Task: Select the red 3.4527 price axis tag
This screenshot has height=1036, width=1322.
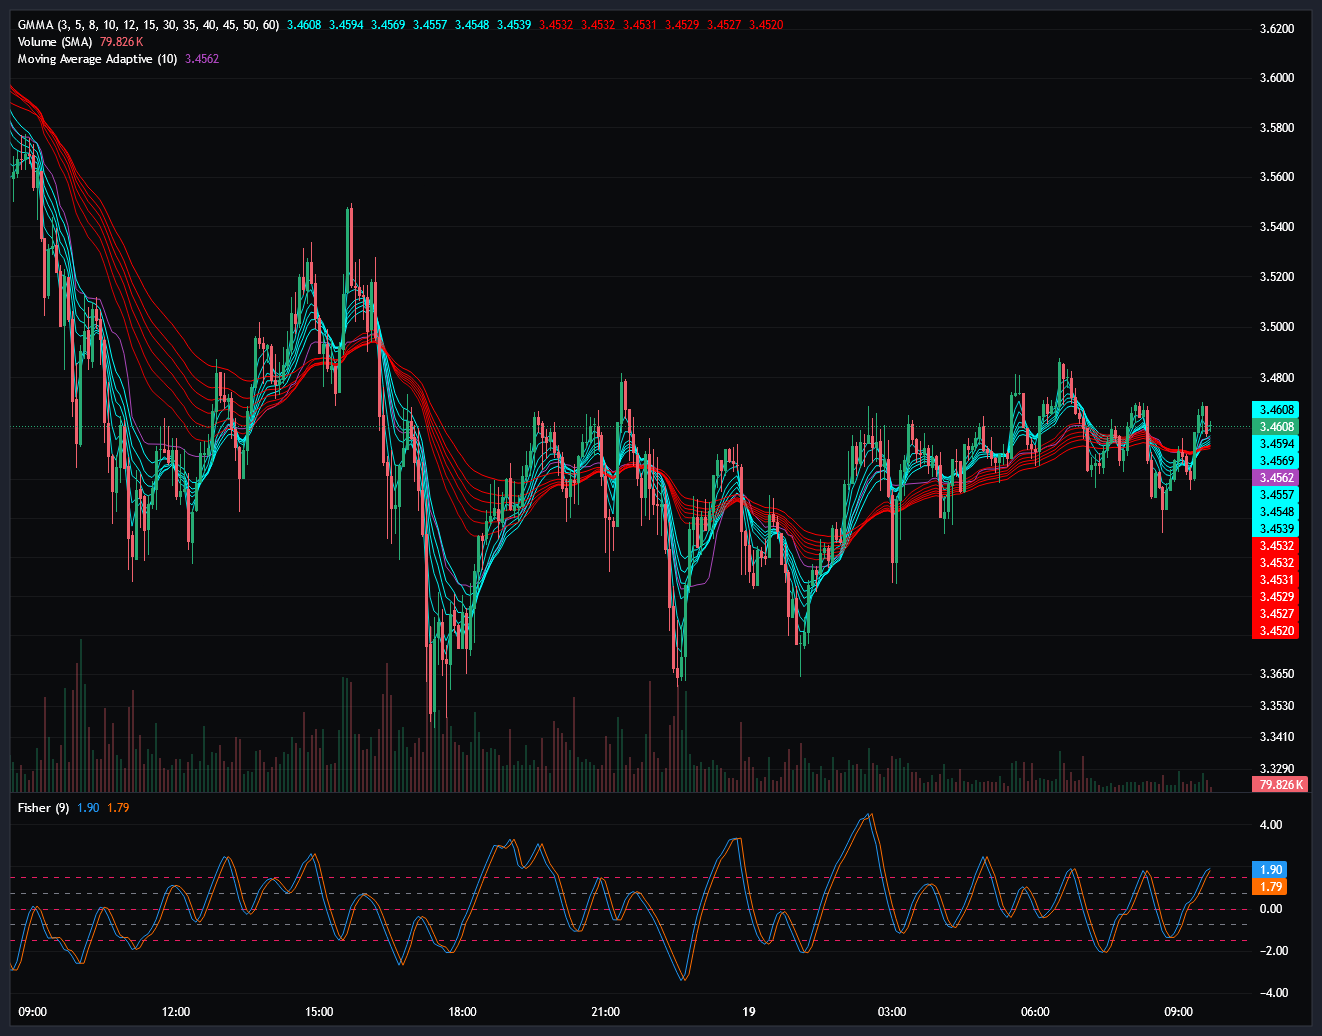Action: pos(1275,614)
